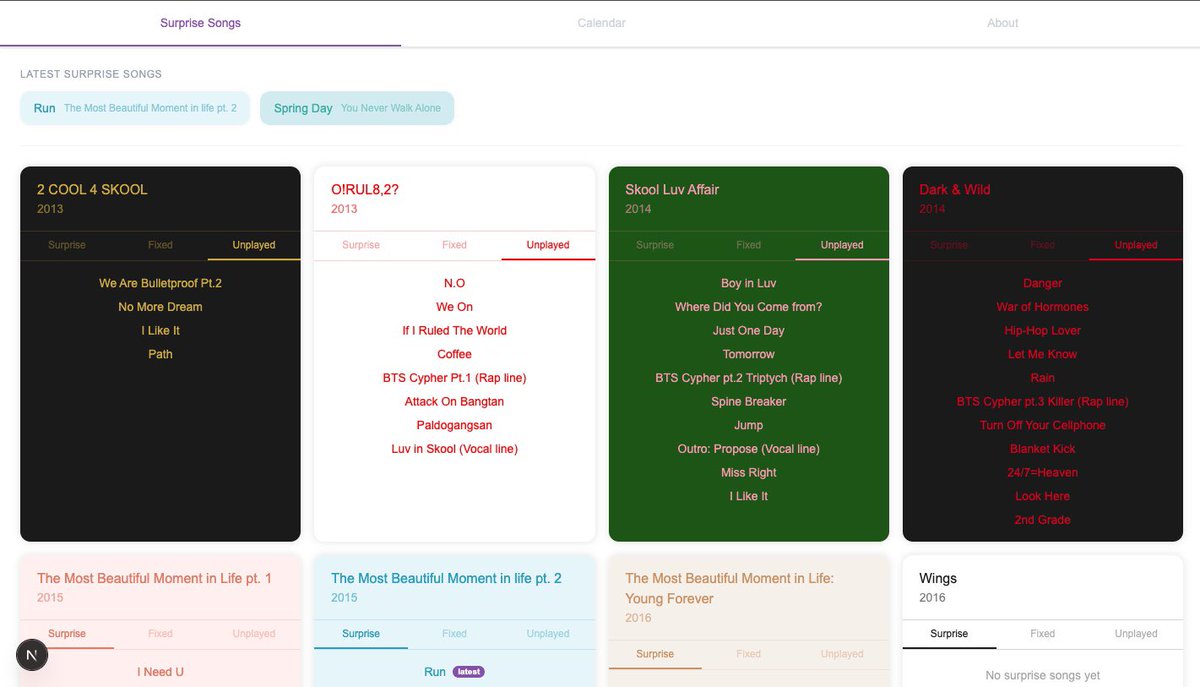Screen dimensions: 1200x687
Task: Select Surprise tab in 2 COOL 4 SKOOL card
Action: (67, 245)
